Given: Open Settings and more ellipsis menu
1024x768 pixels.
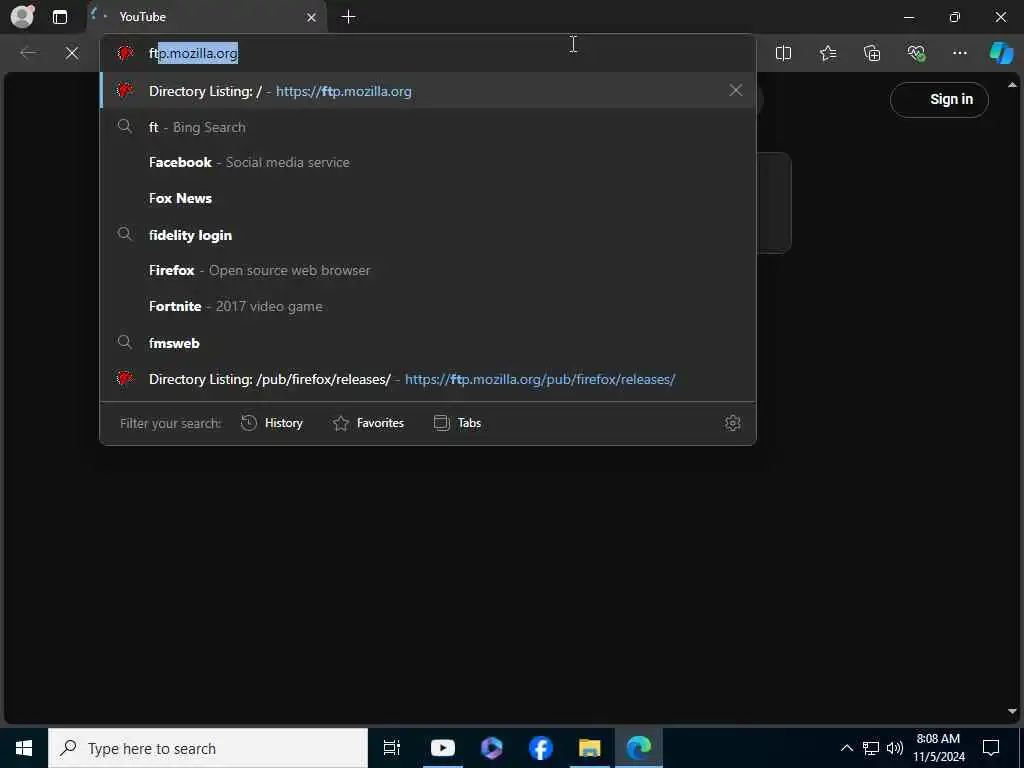Looking at the screenshot, I should pos(960,53).
